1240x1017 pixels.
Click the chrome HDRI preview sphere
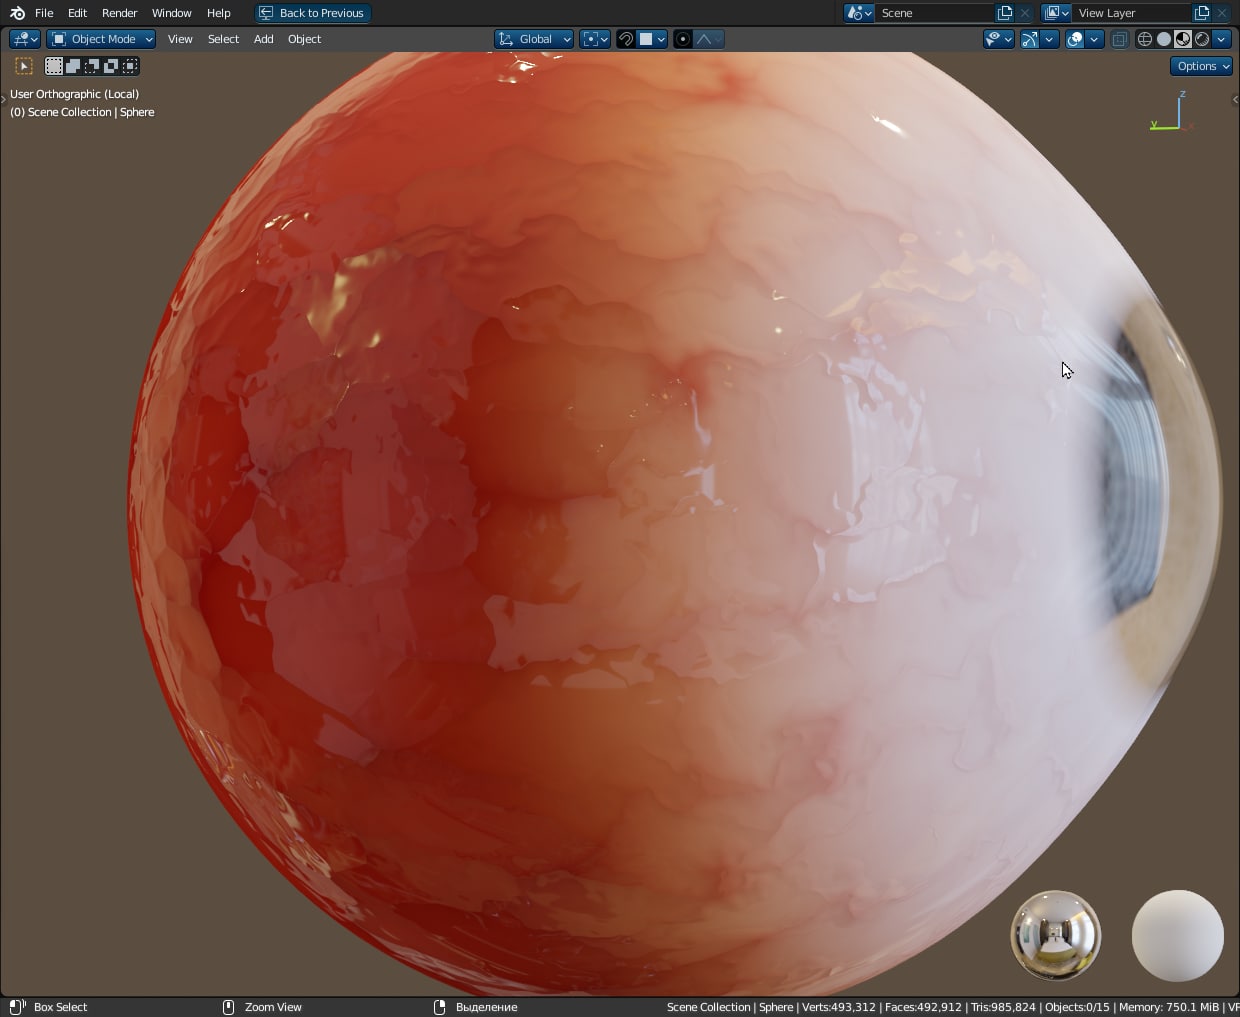[x=1056, y=935]
